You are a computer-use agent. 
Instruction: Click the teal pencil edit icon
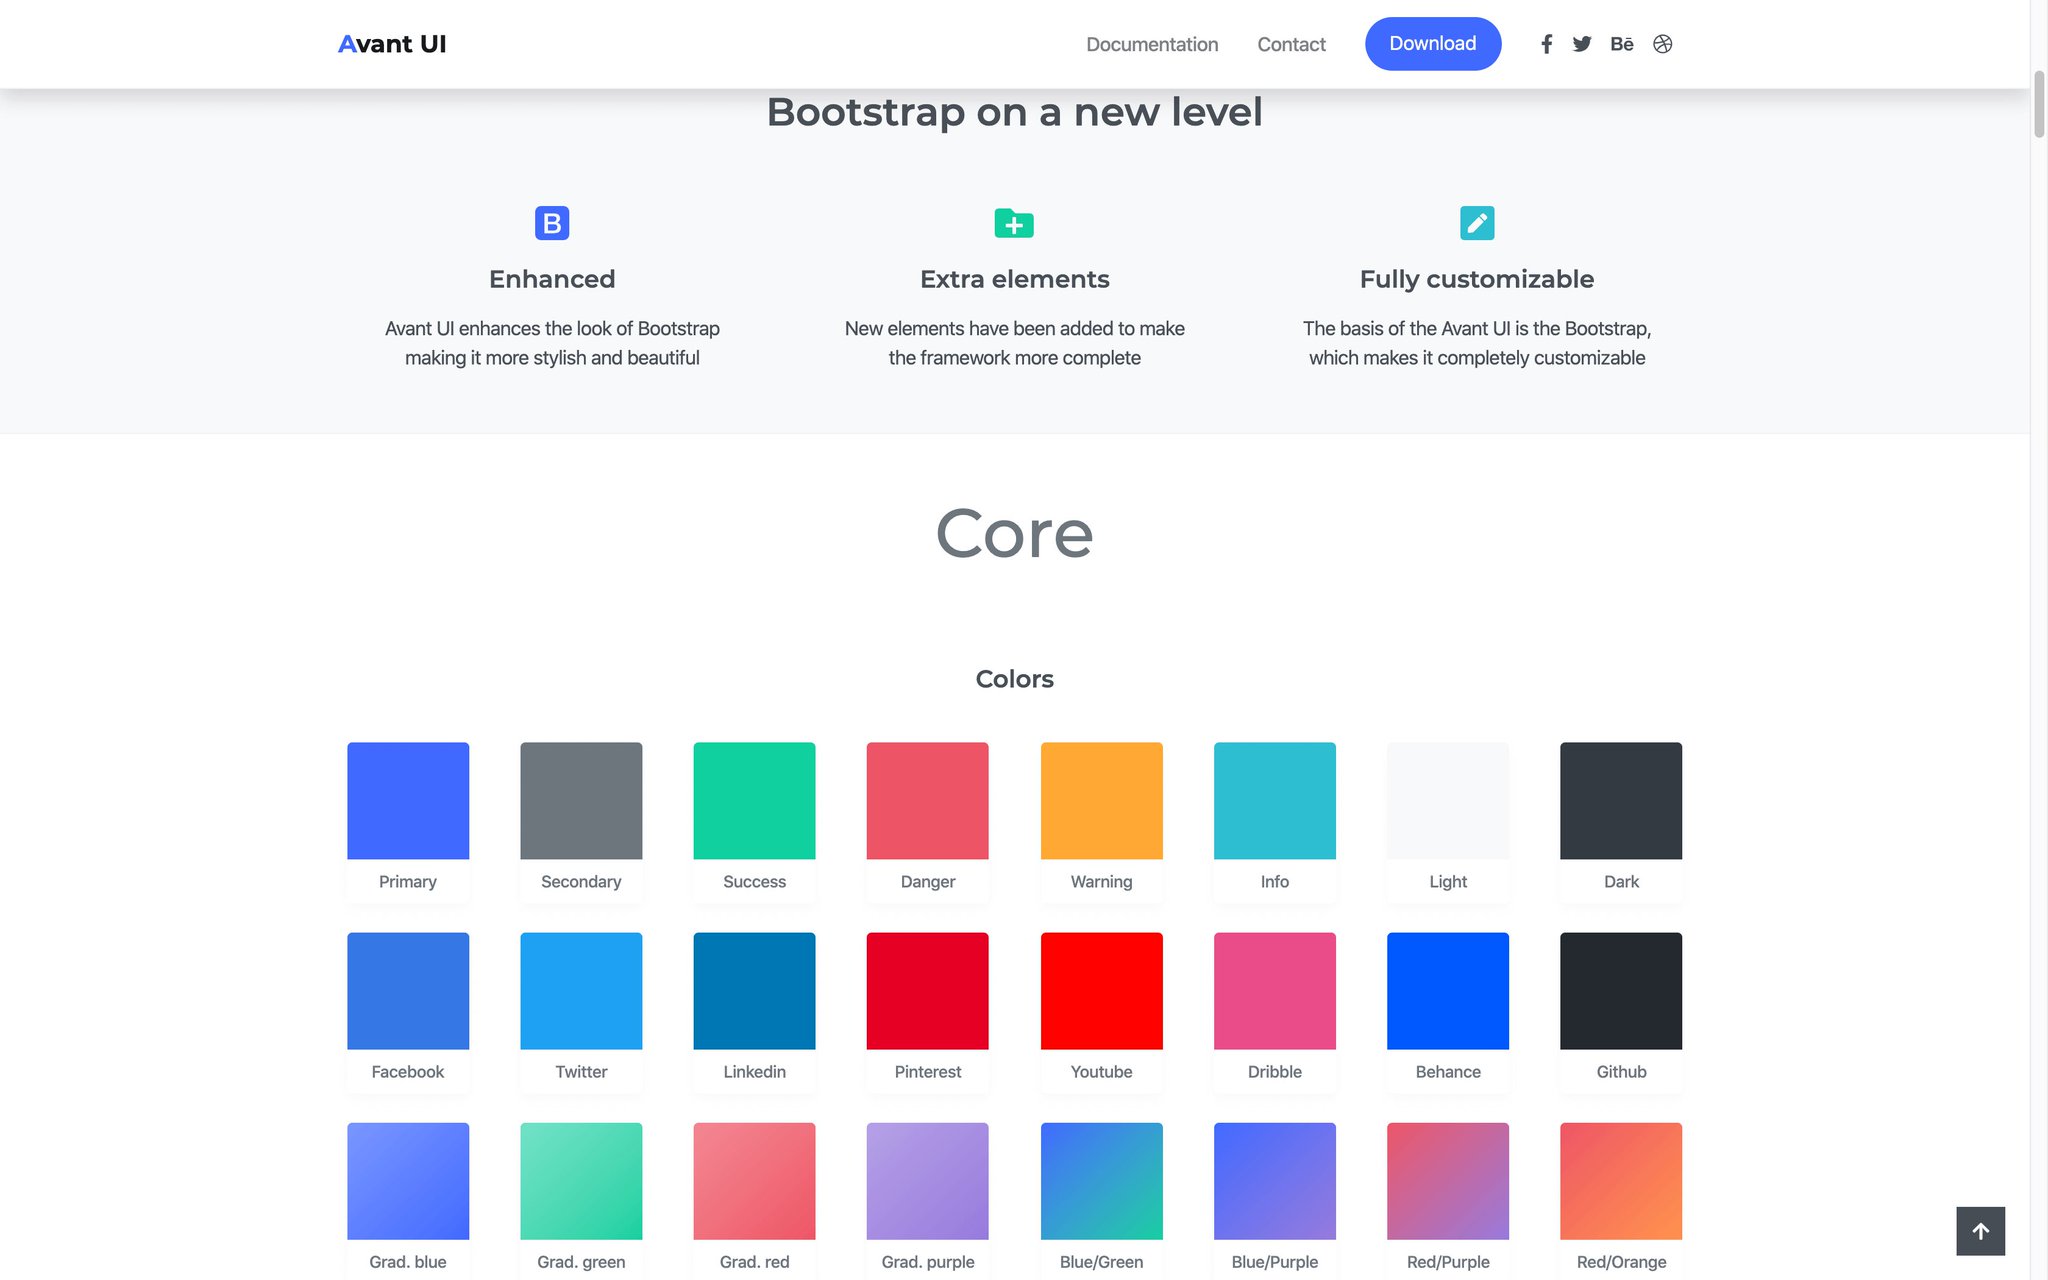(1477, 223)
